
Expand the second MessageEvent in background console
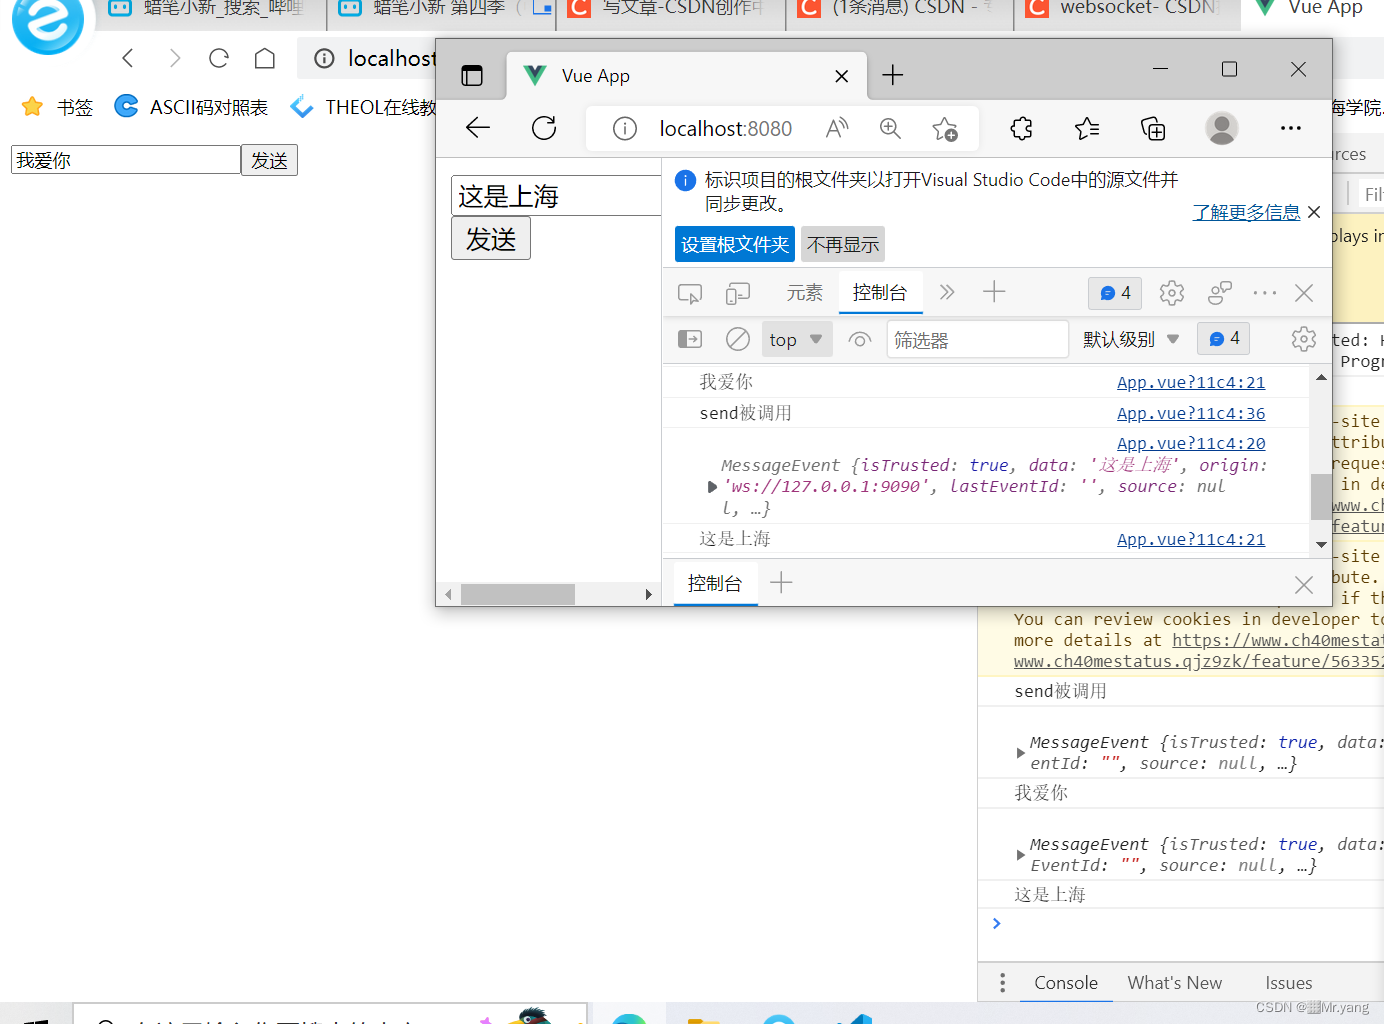(1020, 855)
